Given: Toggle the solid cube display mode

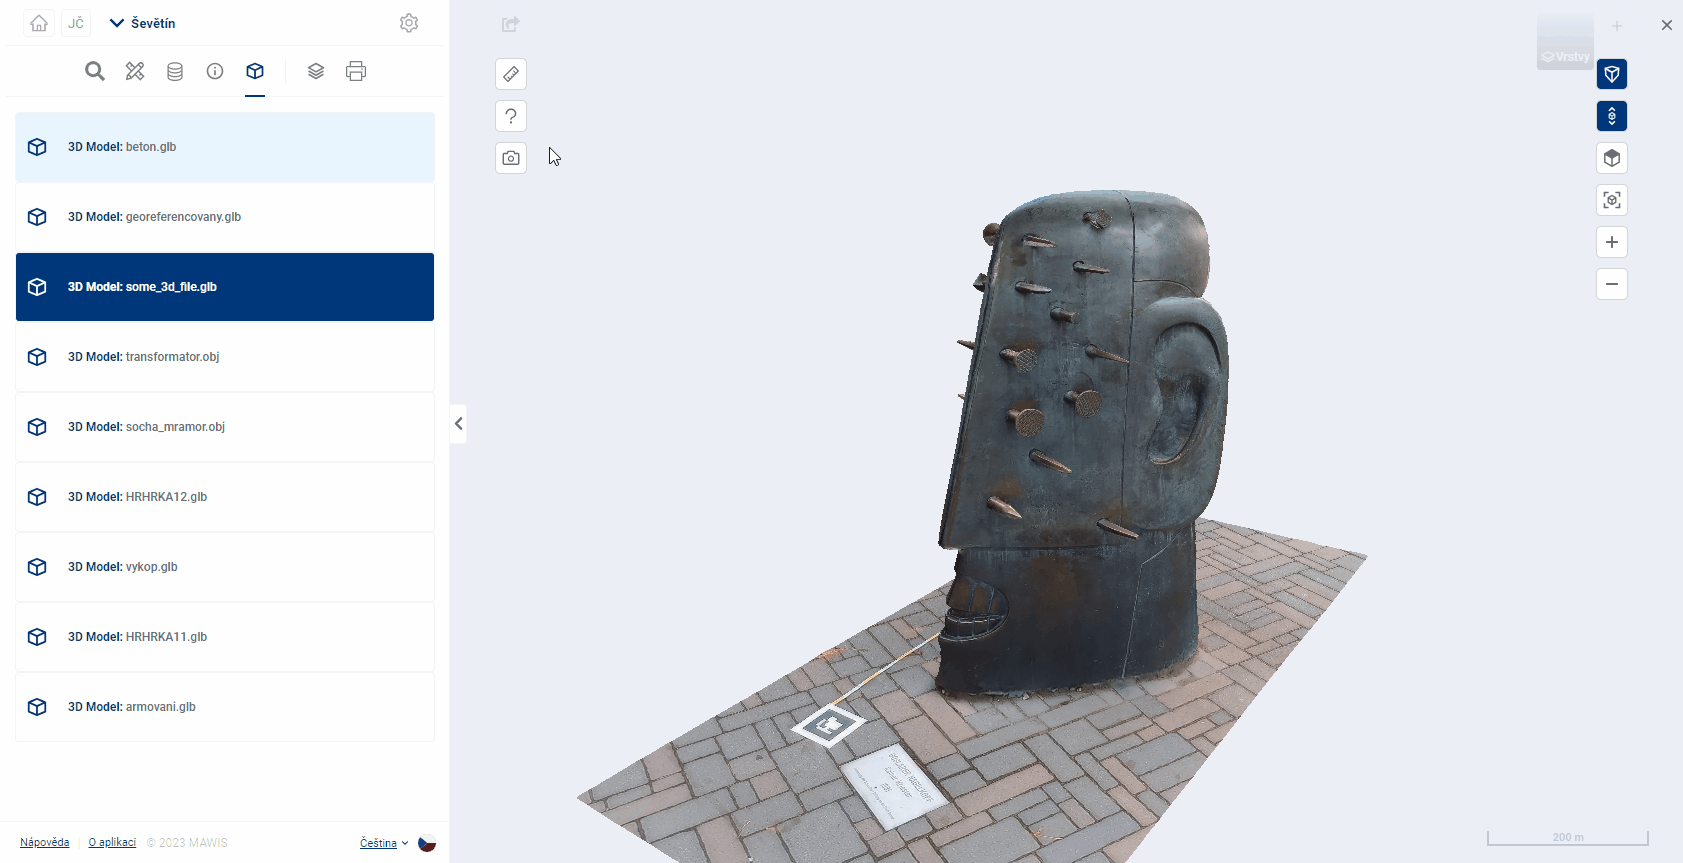Looking at the screenshot, I should (1612, 158).
